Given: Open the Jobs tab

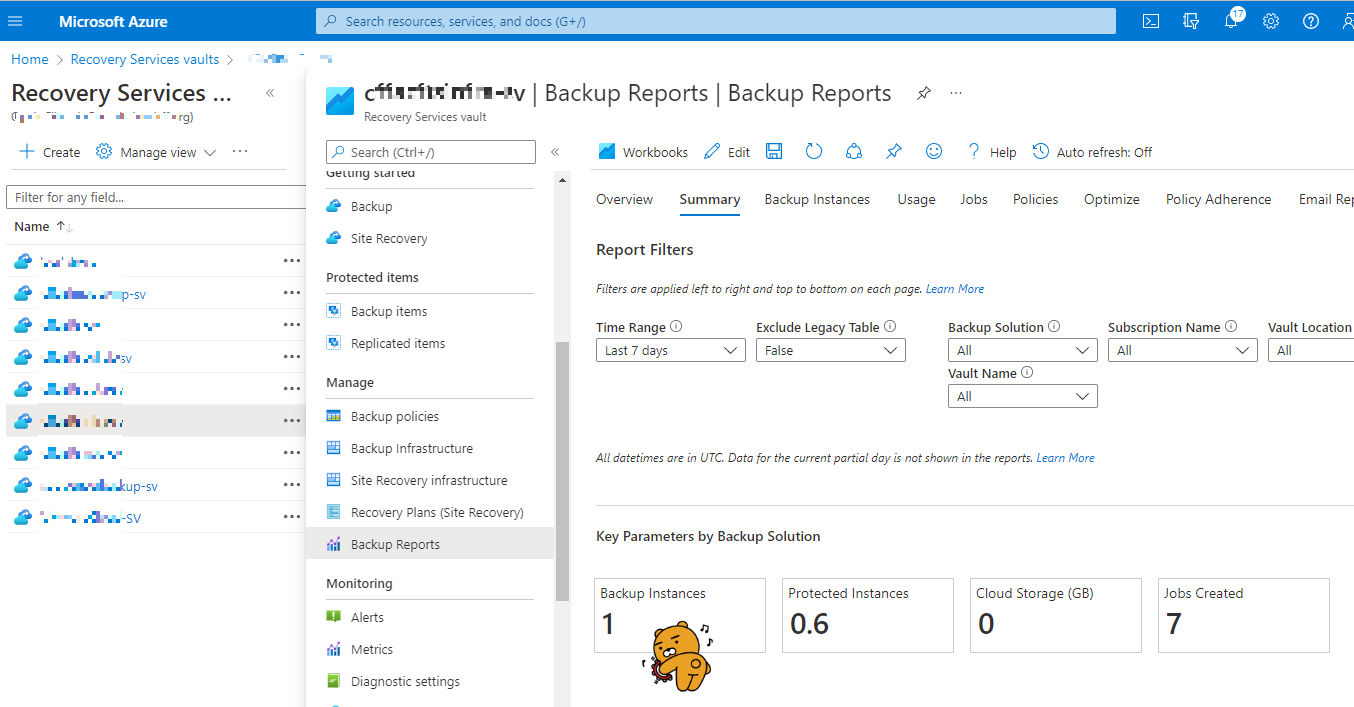Looking at the screenshot, I should click(974, 199).
